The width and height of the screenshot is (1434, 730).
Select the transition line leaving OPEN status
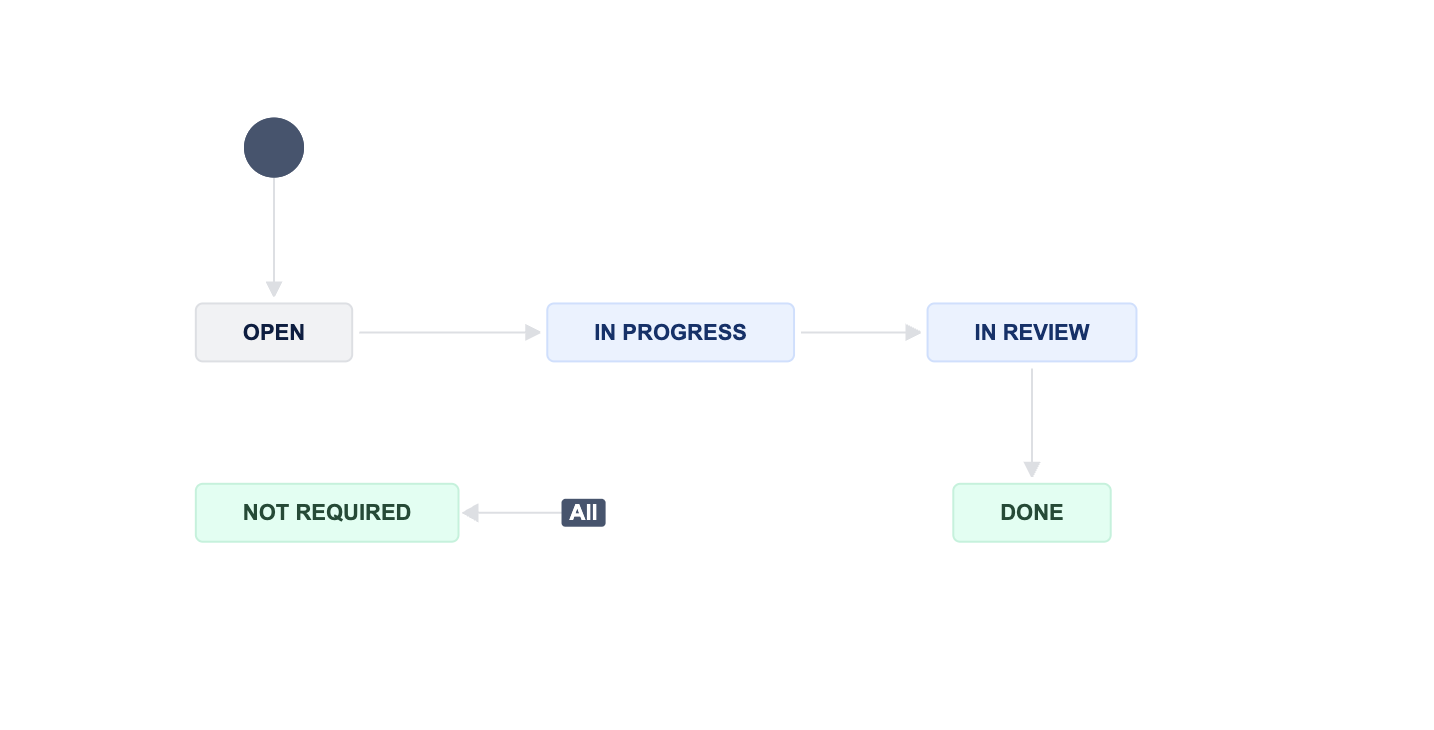pyautogui.click(x=442, y=332)
